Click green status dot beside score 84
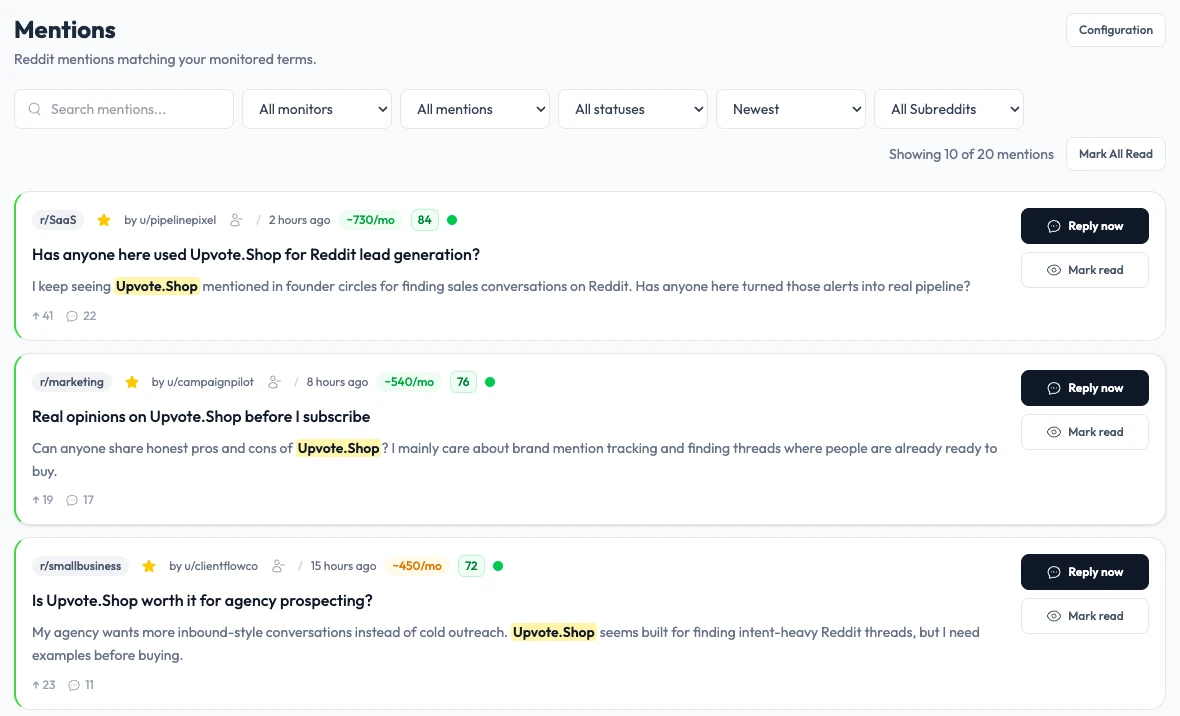This screenshot has width=1180, height=716. click(452, 220)
